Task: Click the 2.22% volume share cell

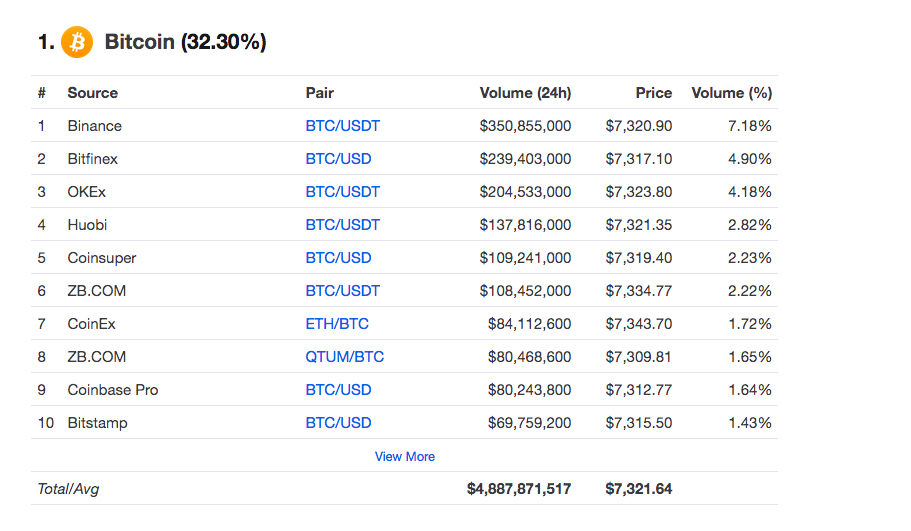Action: pyautogui.click(x=749, y=291)
